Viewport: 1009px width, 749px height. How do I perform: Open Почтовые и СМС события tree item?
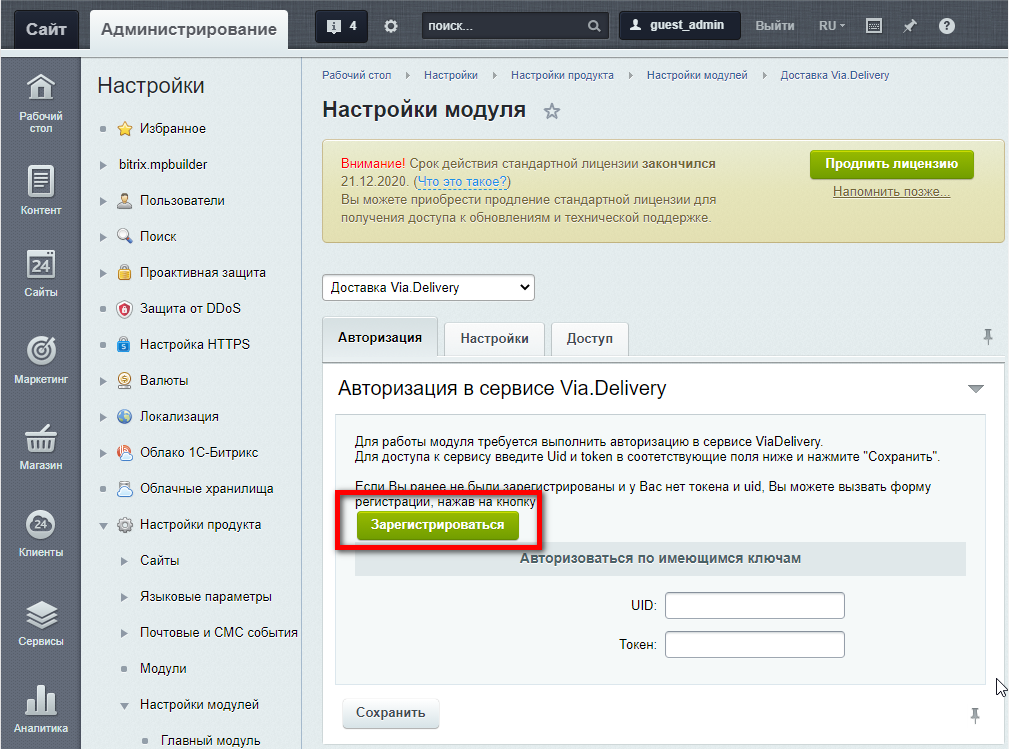point(219,633)
